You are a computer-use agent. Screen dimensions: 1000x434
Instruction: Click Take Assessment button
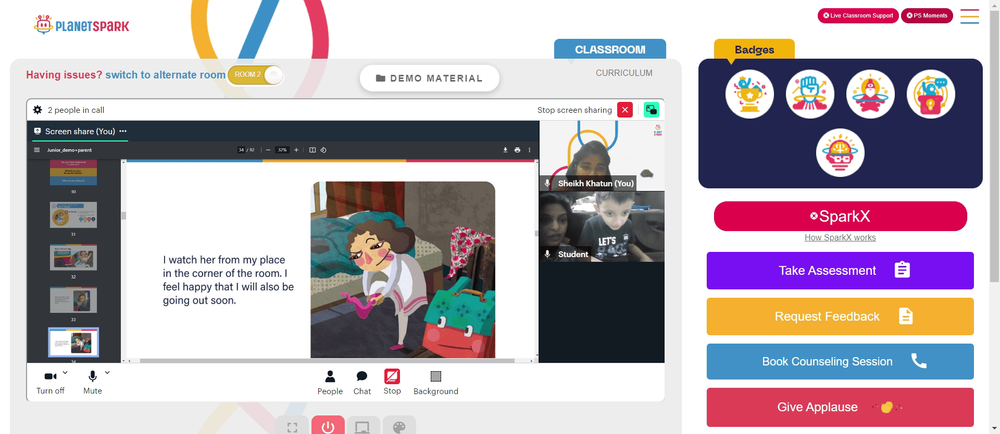[x=840, y=270]
